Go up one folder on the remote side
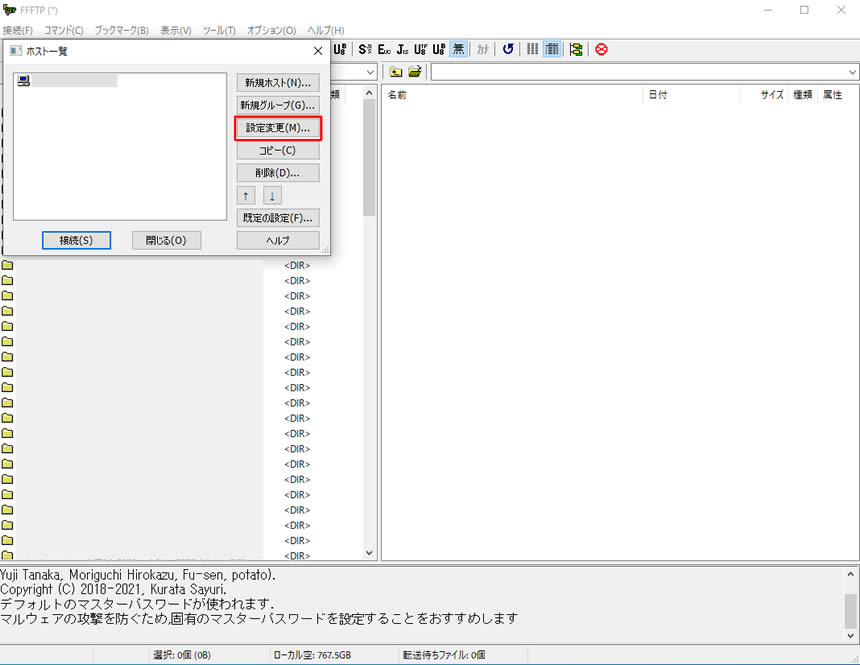The image size is (860, 665). click(395, 71)
